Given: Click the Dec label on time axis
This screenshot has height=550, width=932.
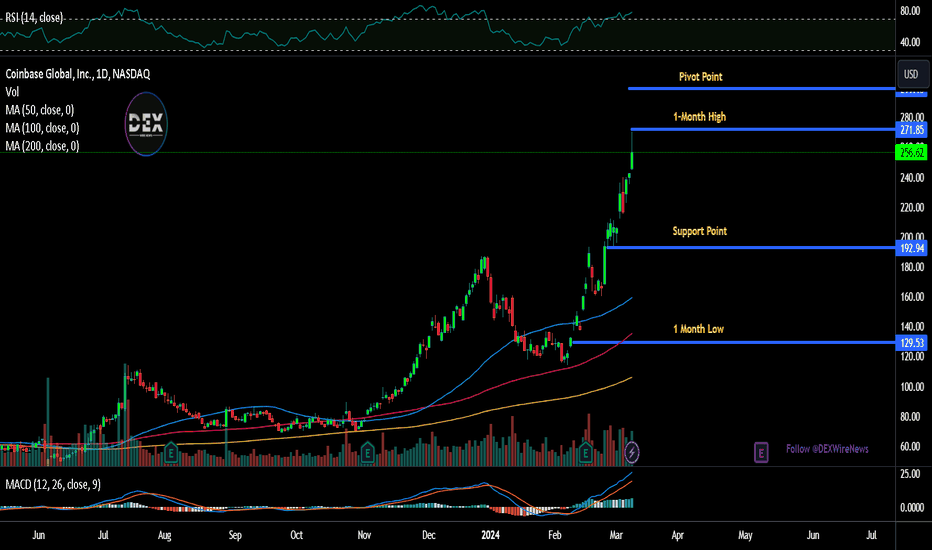Looking at the screenshot, I should pyautogui.click(x=429, y=535).
